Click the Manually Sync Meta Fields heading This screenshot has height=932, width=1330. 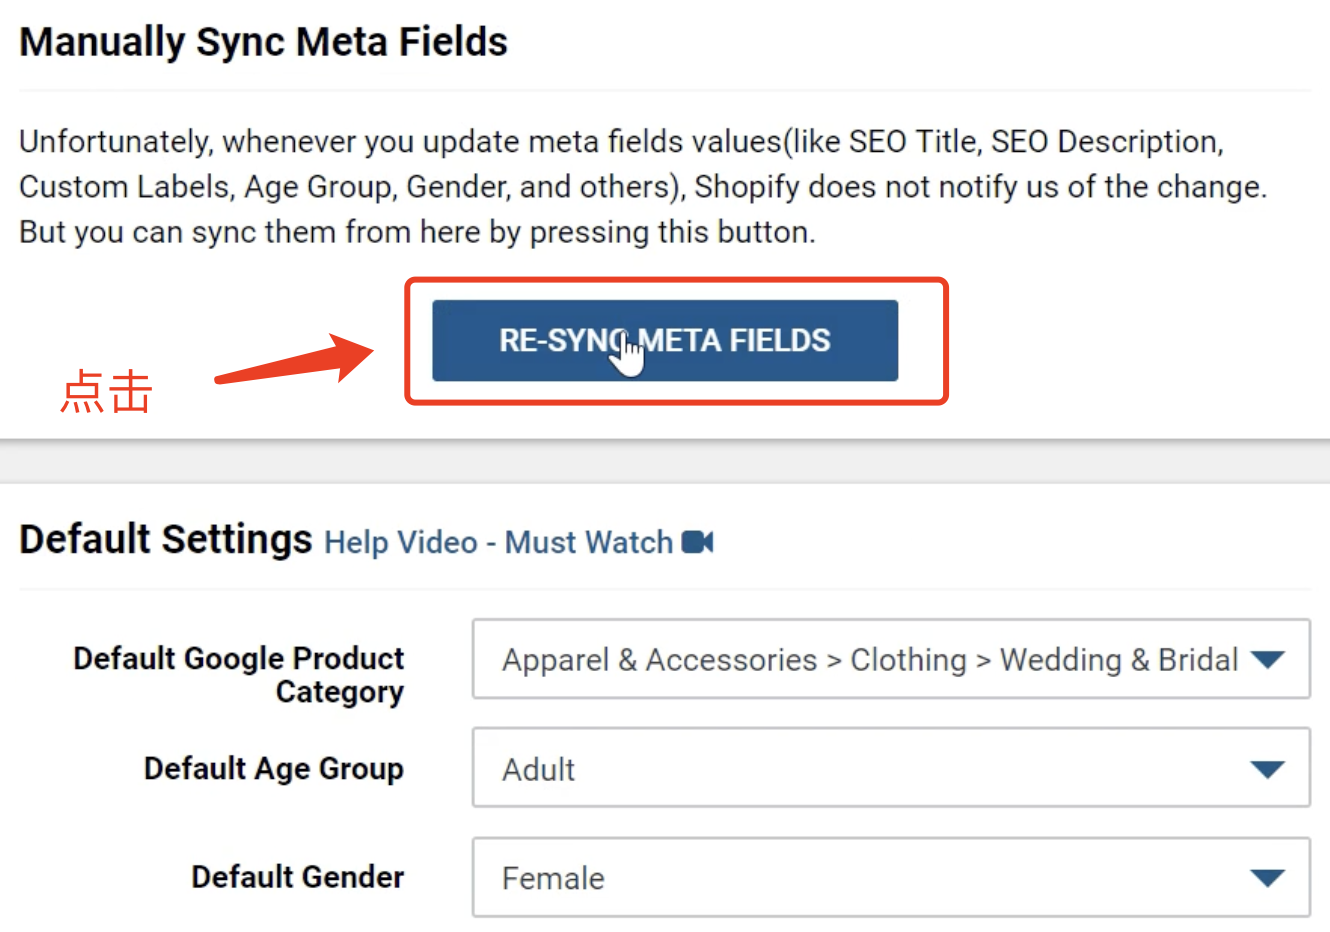tap(264, 42)
